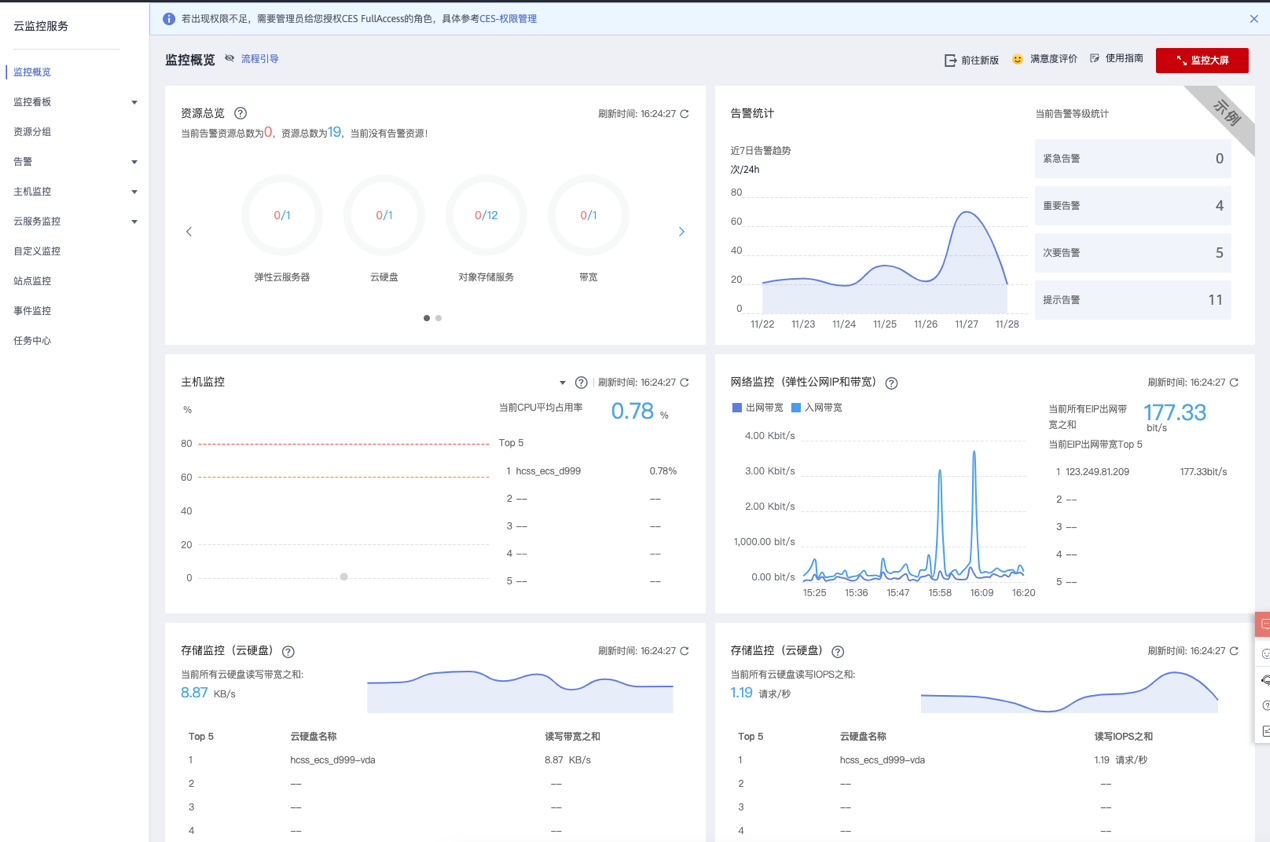Open the CES-权限管理 link
Screen dimensions: 1270x842
(508, 19)
